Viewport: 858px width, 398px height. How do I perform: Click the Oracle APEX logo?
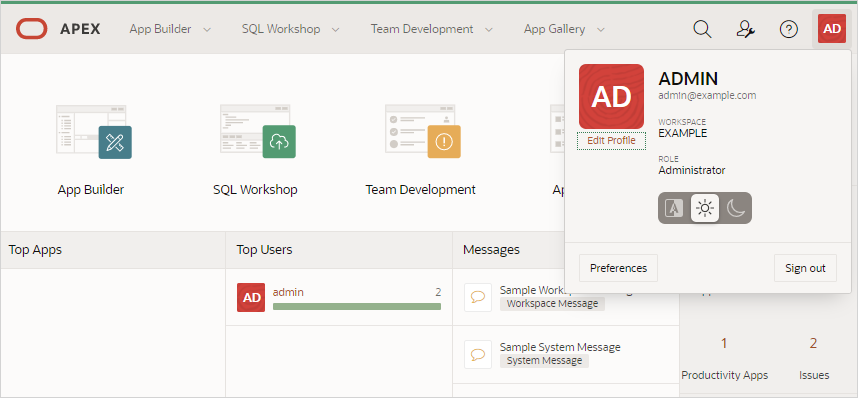coord(58,29)
